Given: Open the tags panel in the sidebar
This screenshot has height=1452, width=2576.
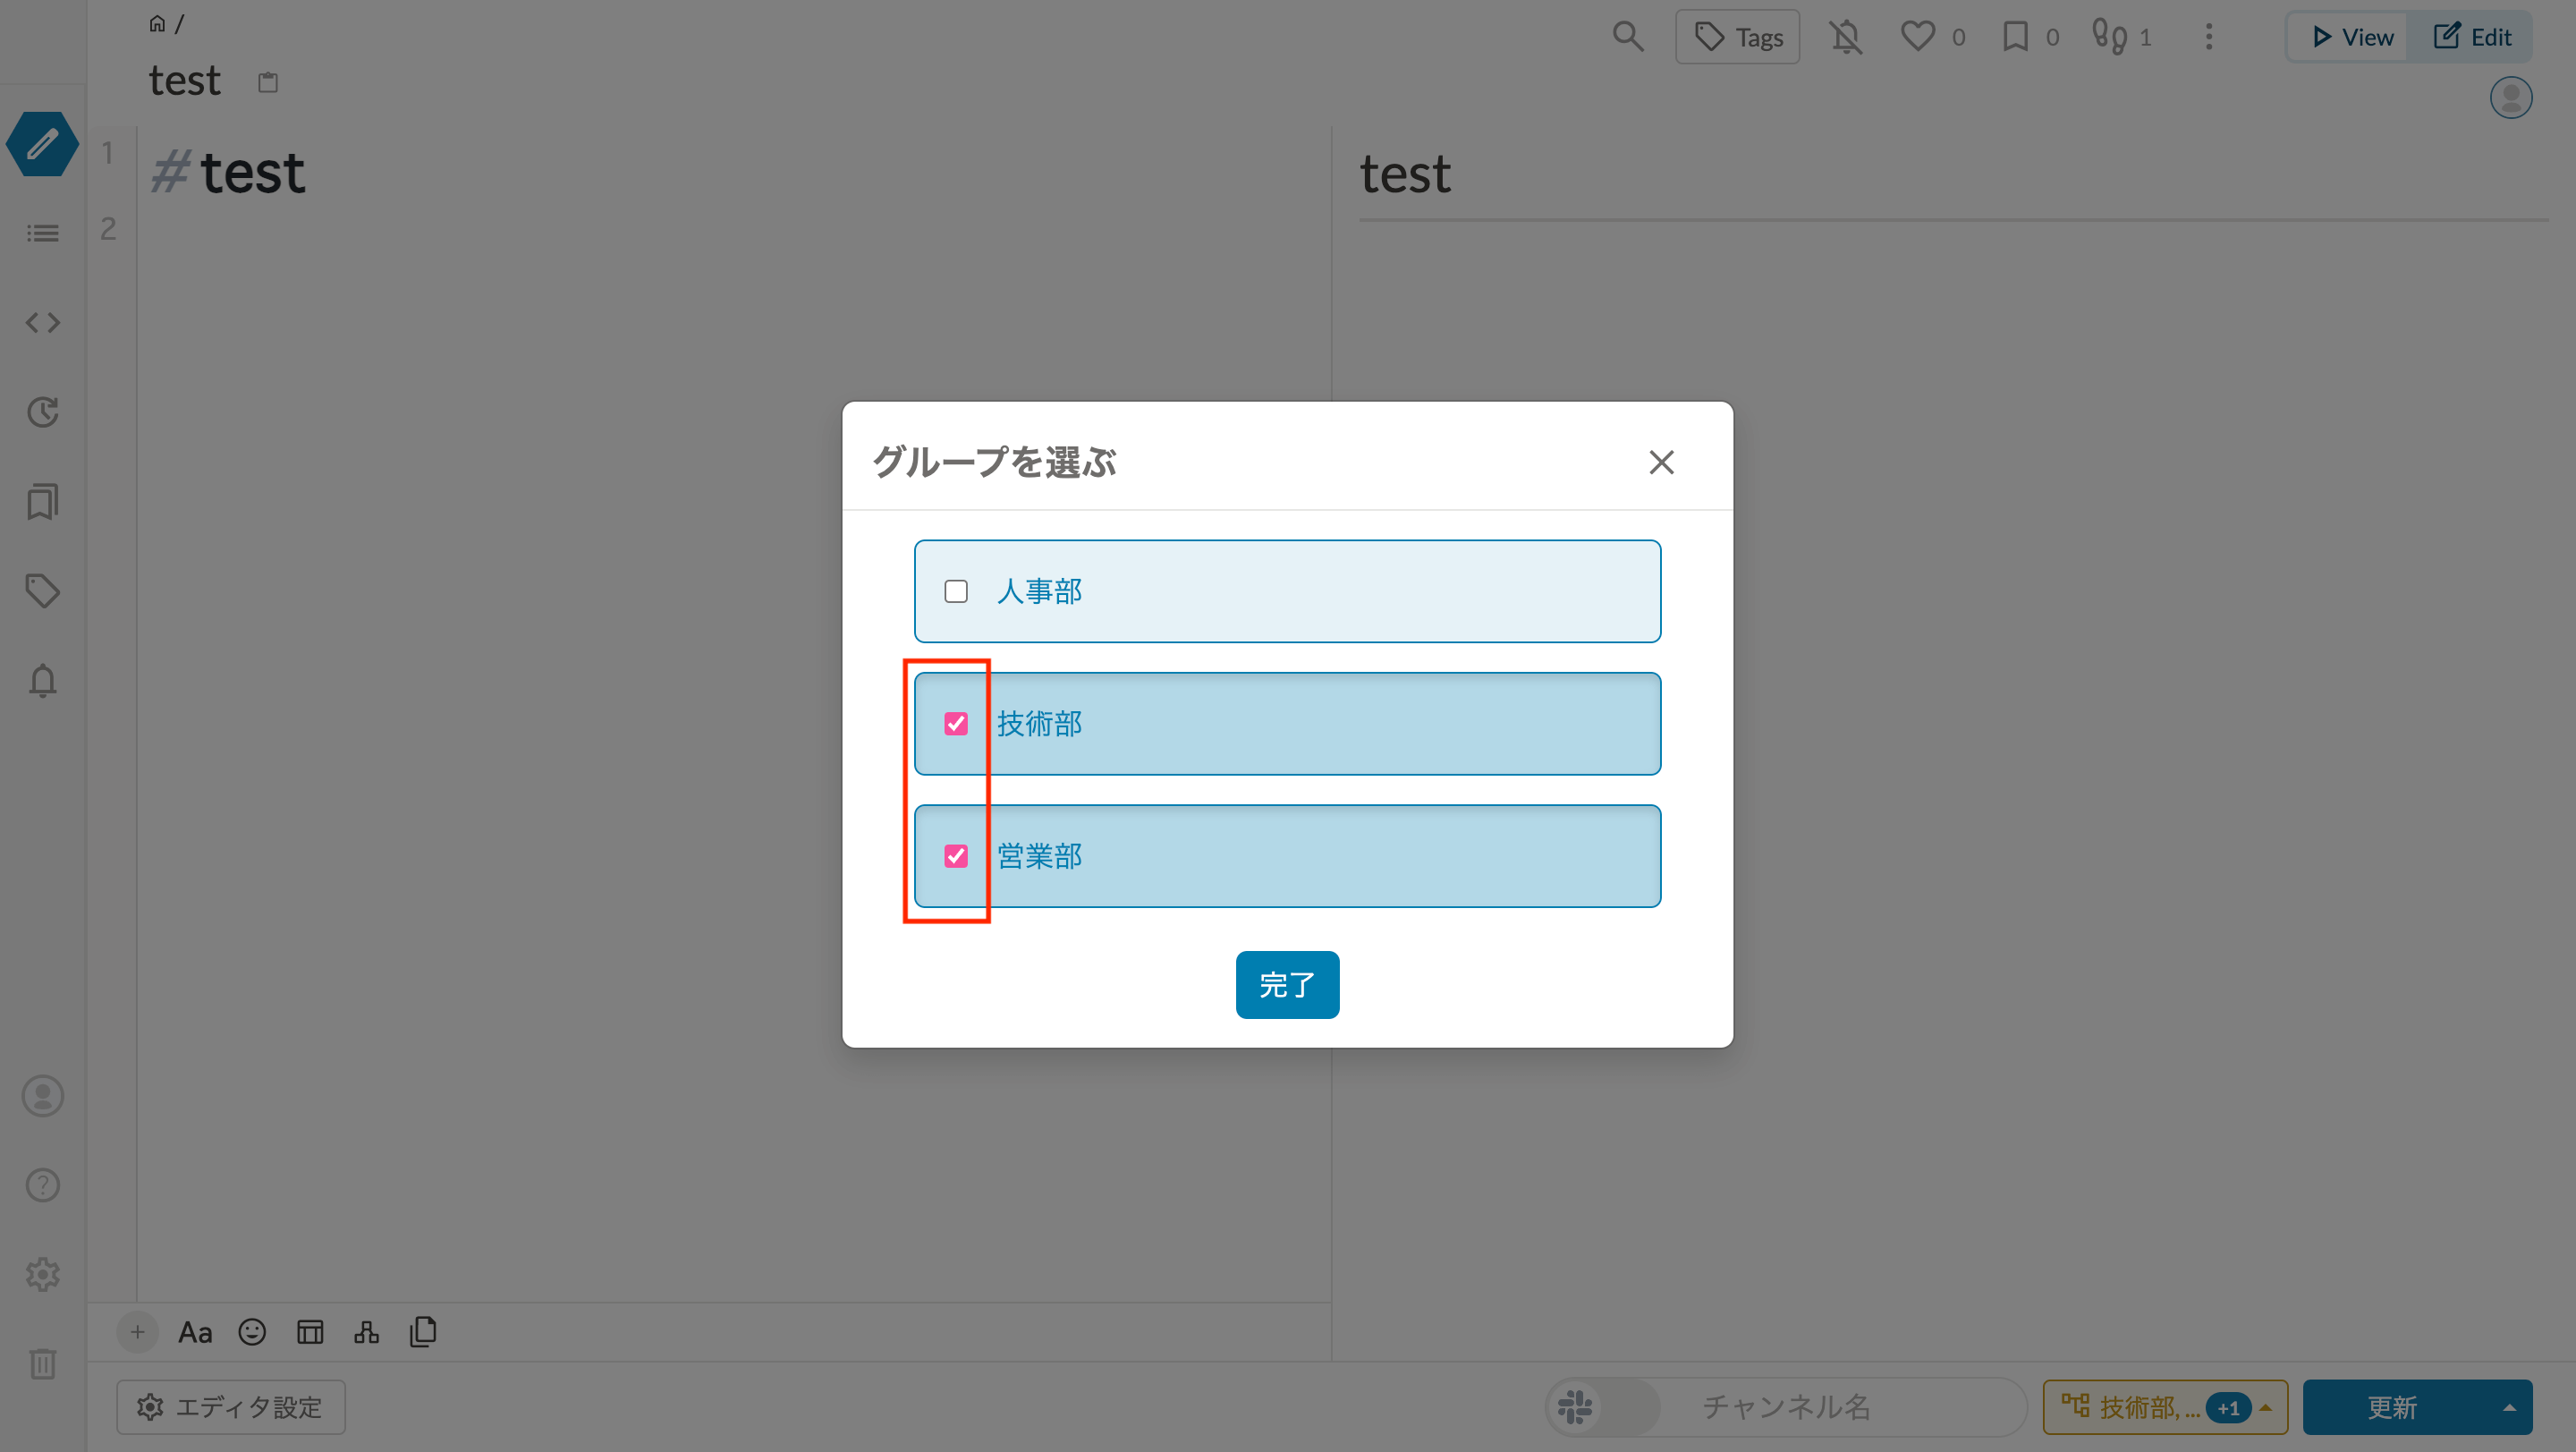Looking at the screenshot, I should coord(42,590).
